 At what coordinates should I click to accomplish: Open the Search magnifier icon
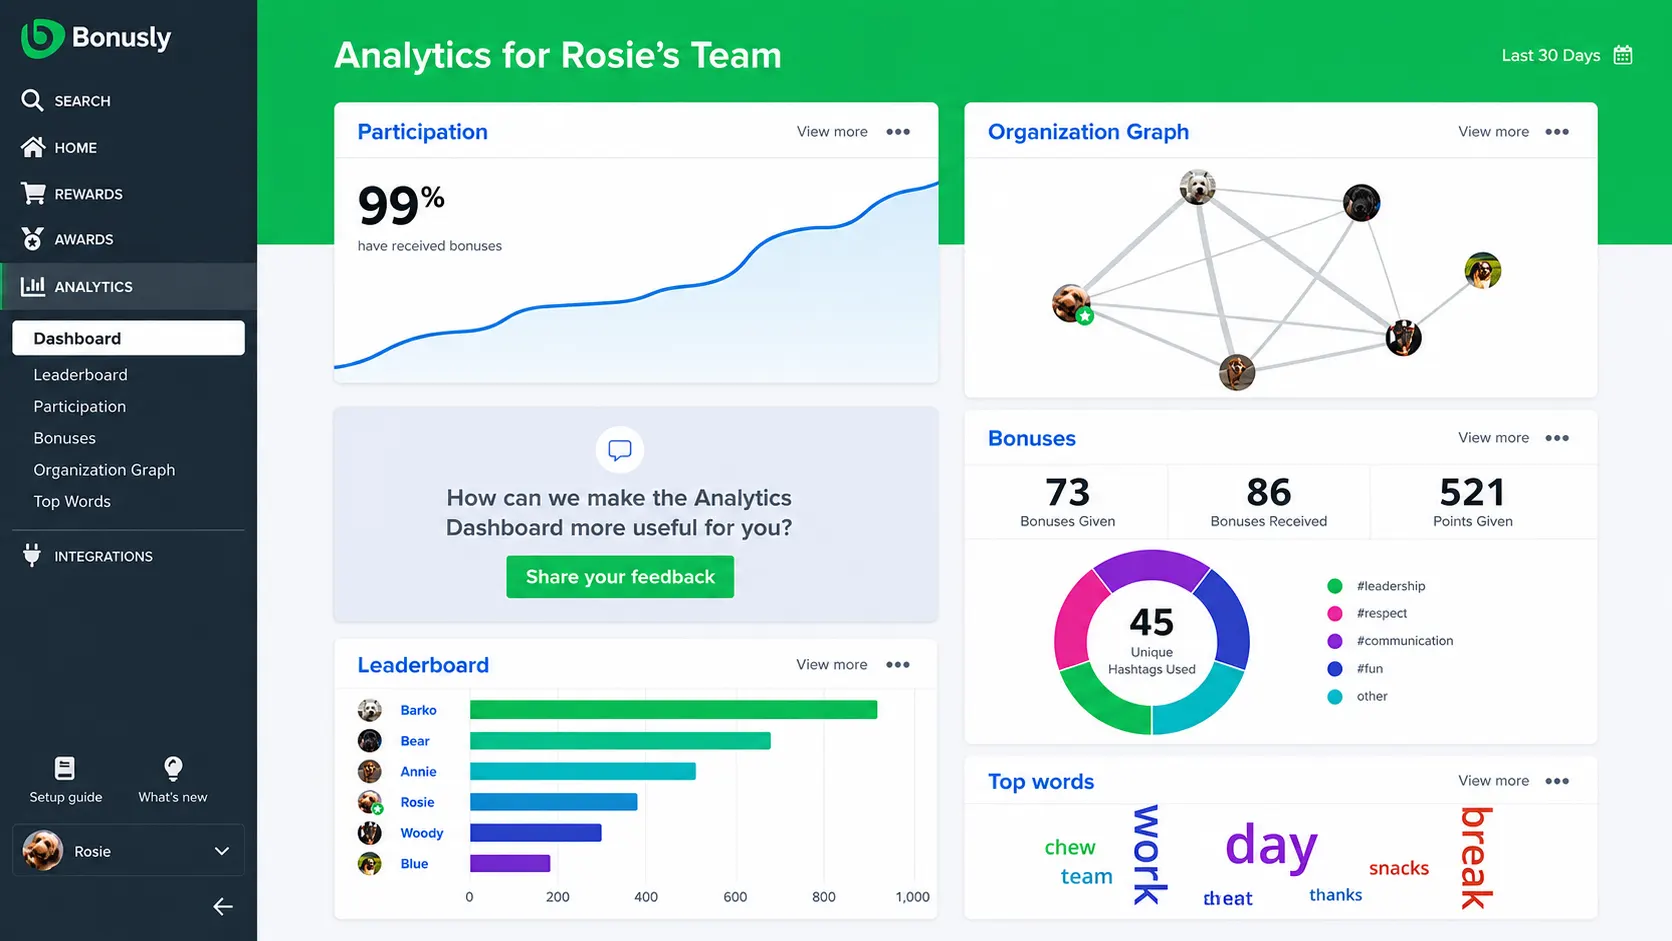32,100
